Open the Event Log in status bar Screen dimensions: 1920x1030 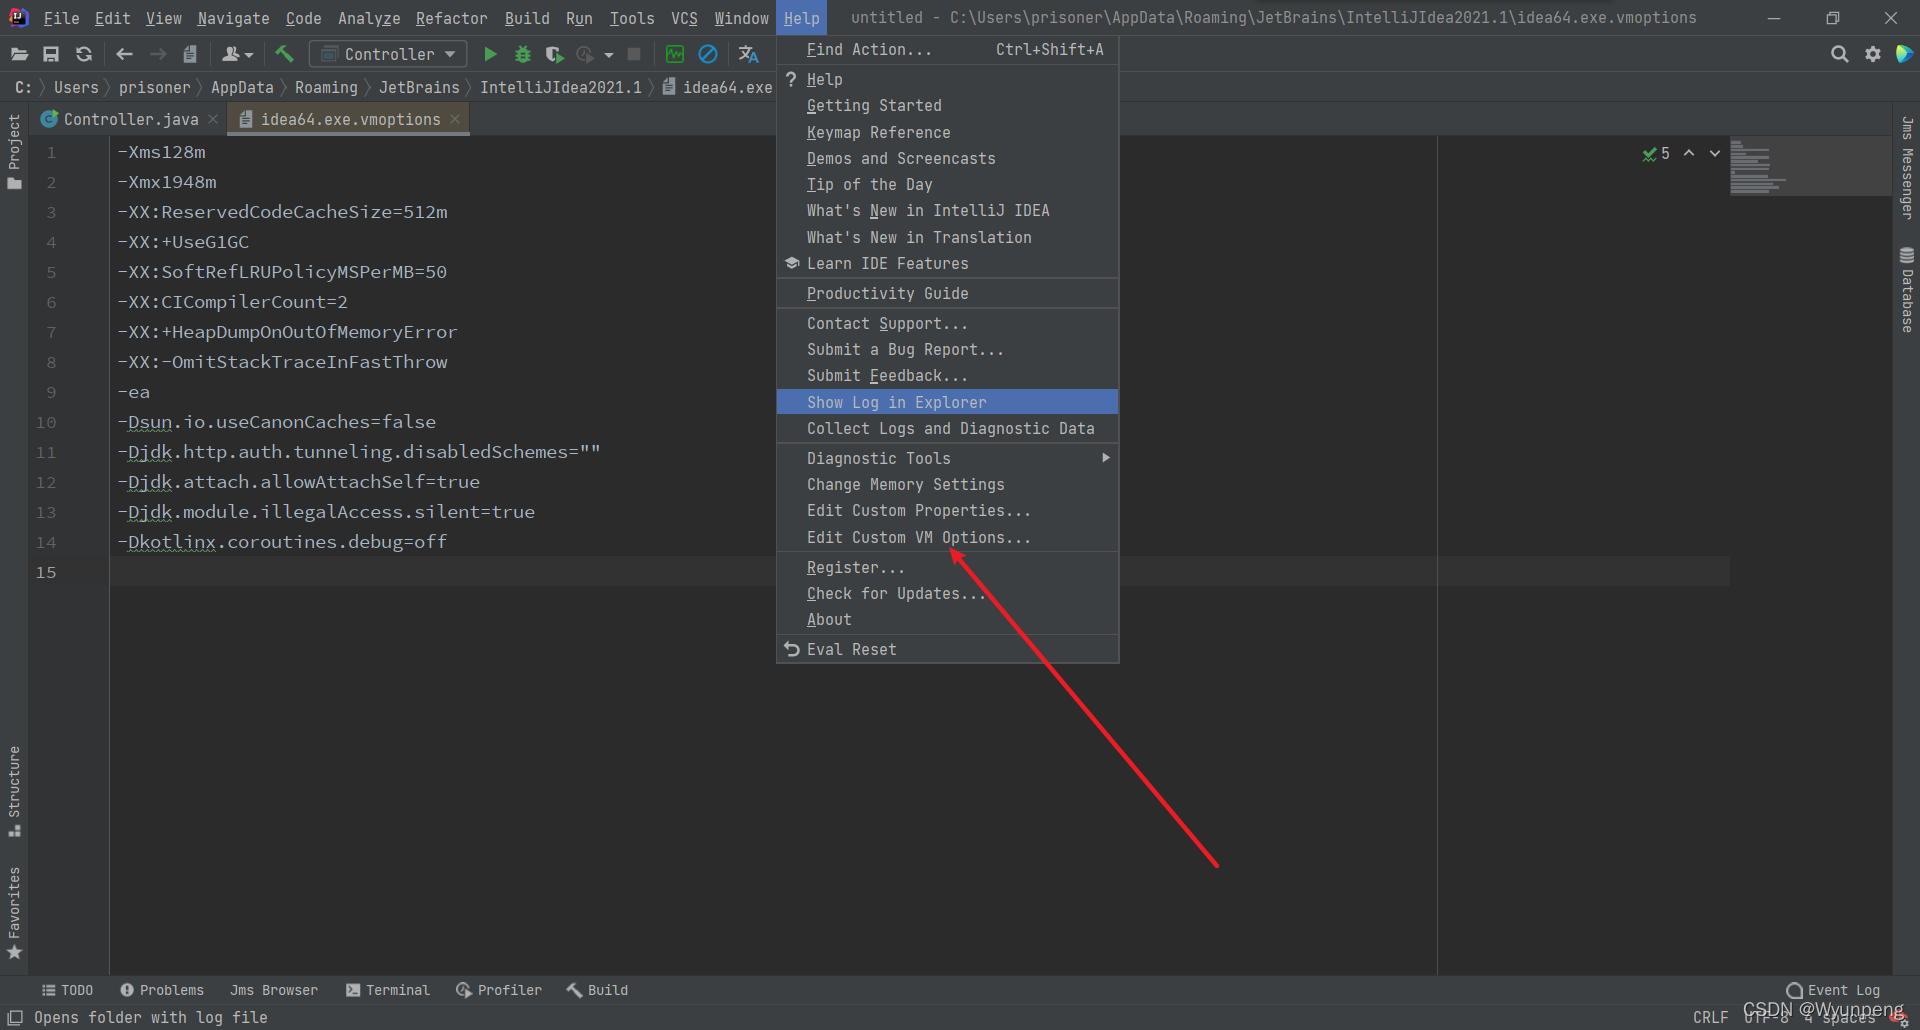[x=1833, y=990]
